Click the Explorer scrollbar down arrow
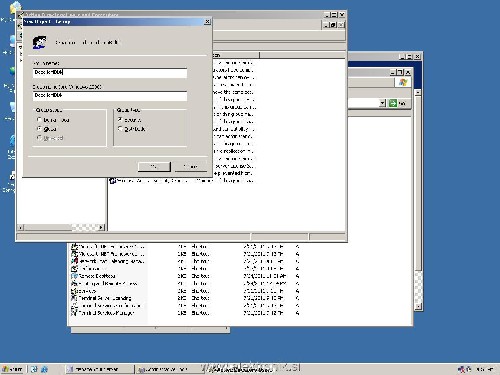Screen dimensions: 500x375 pyautogui.click(x=418, y=306)
